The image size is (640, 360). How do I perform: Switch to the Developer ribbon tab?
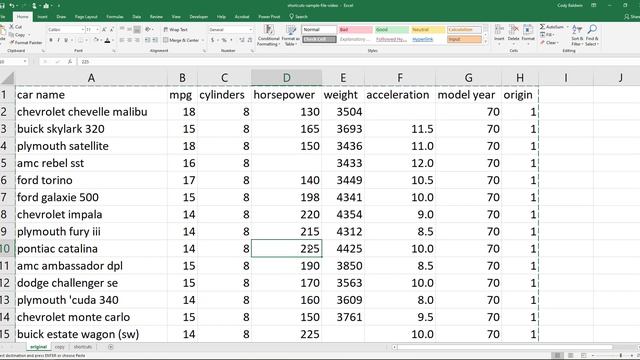[199, 17]
